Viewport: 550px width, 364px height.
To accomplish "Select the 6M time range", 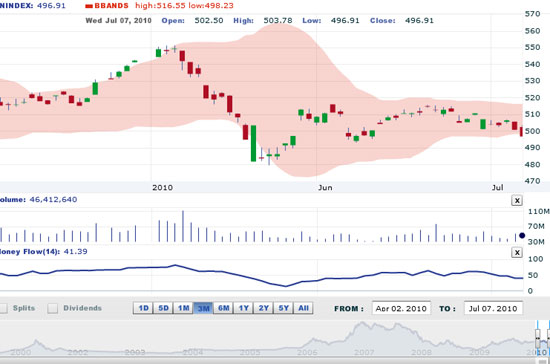I will coord(223,308).
